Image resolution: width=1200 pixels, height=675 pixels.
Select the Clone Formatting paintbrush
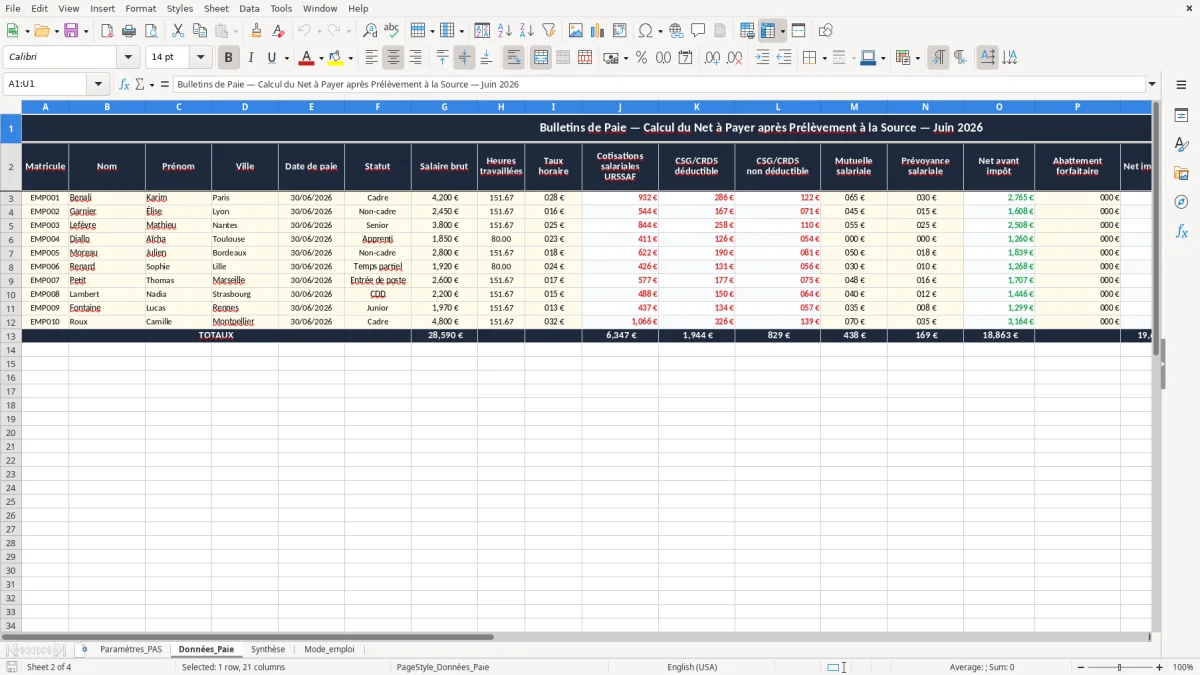pyautogui.click(x=257, y=31)
